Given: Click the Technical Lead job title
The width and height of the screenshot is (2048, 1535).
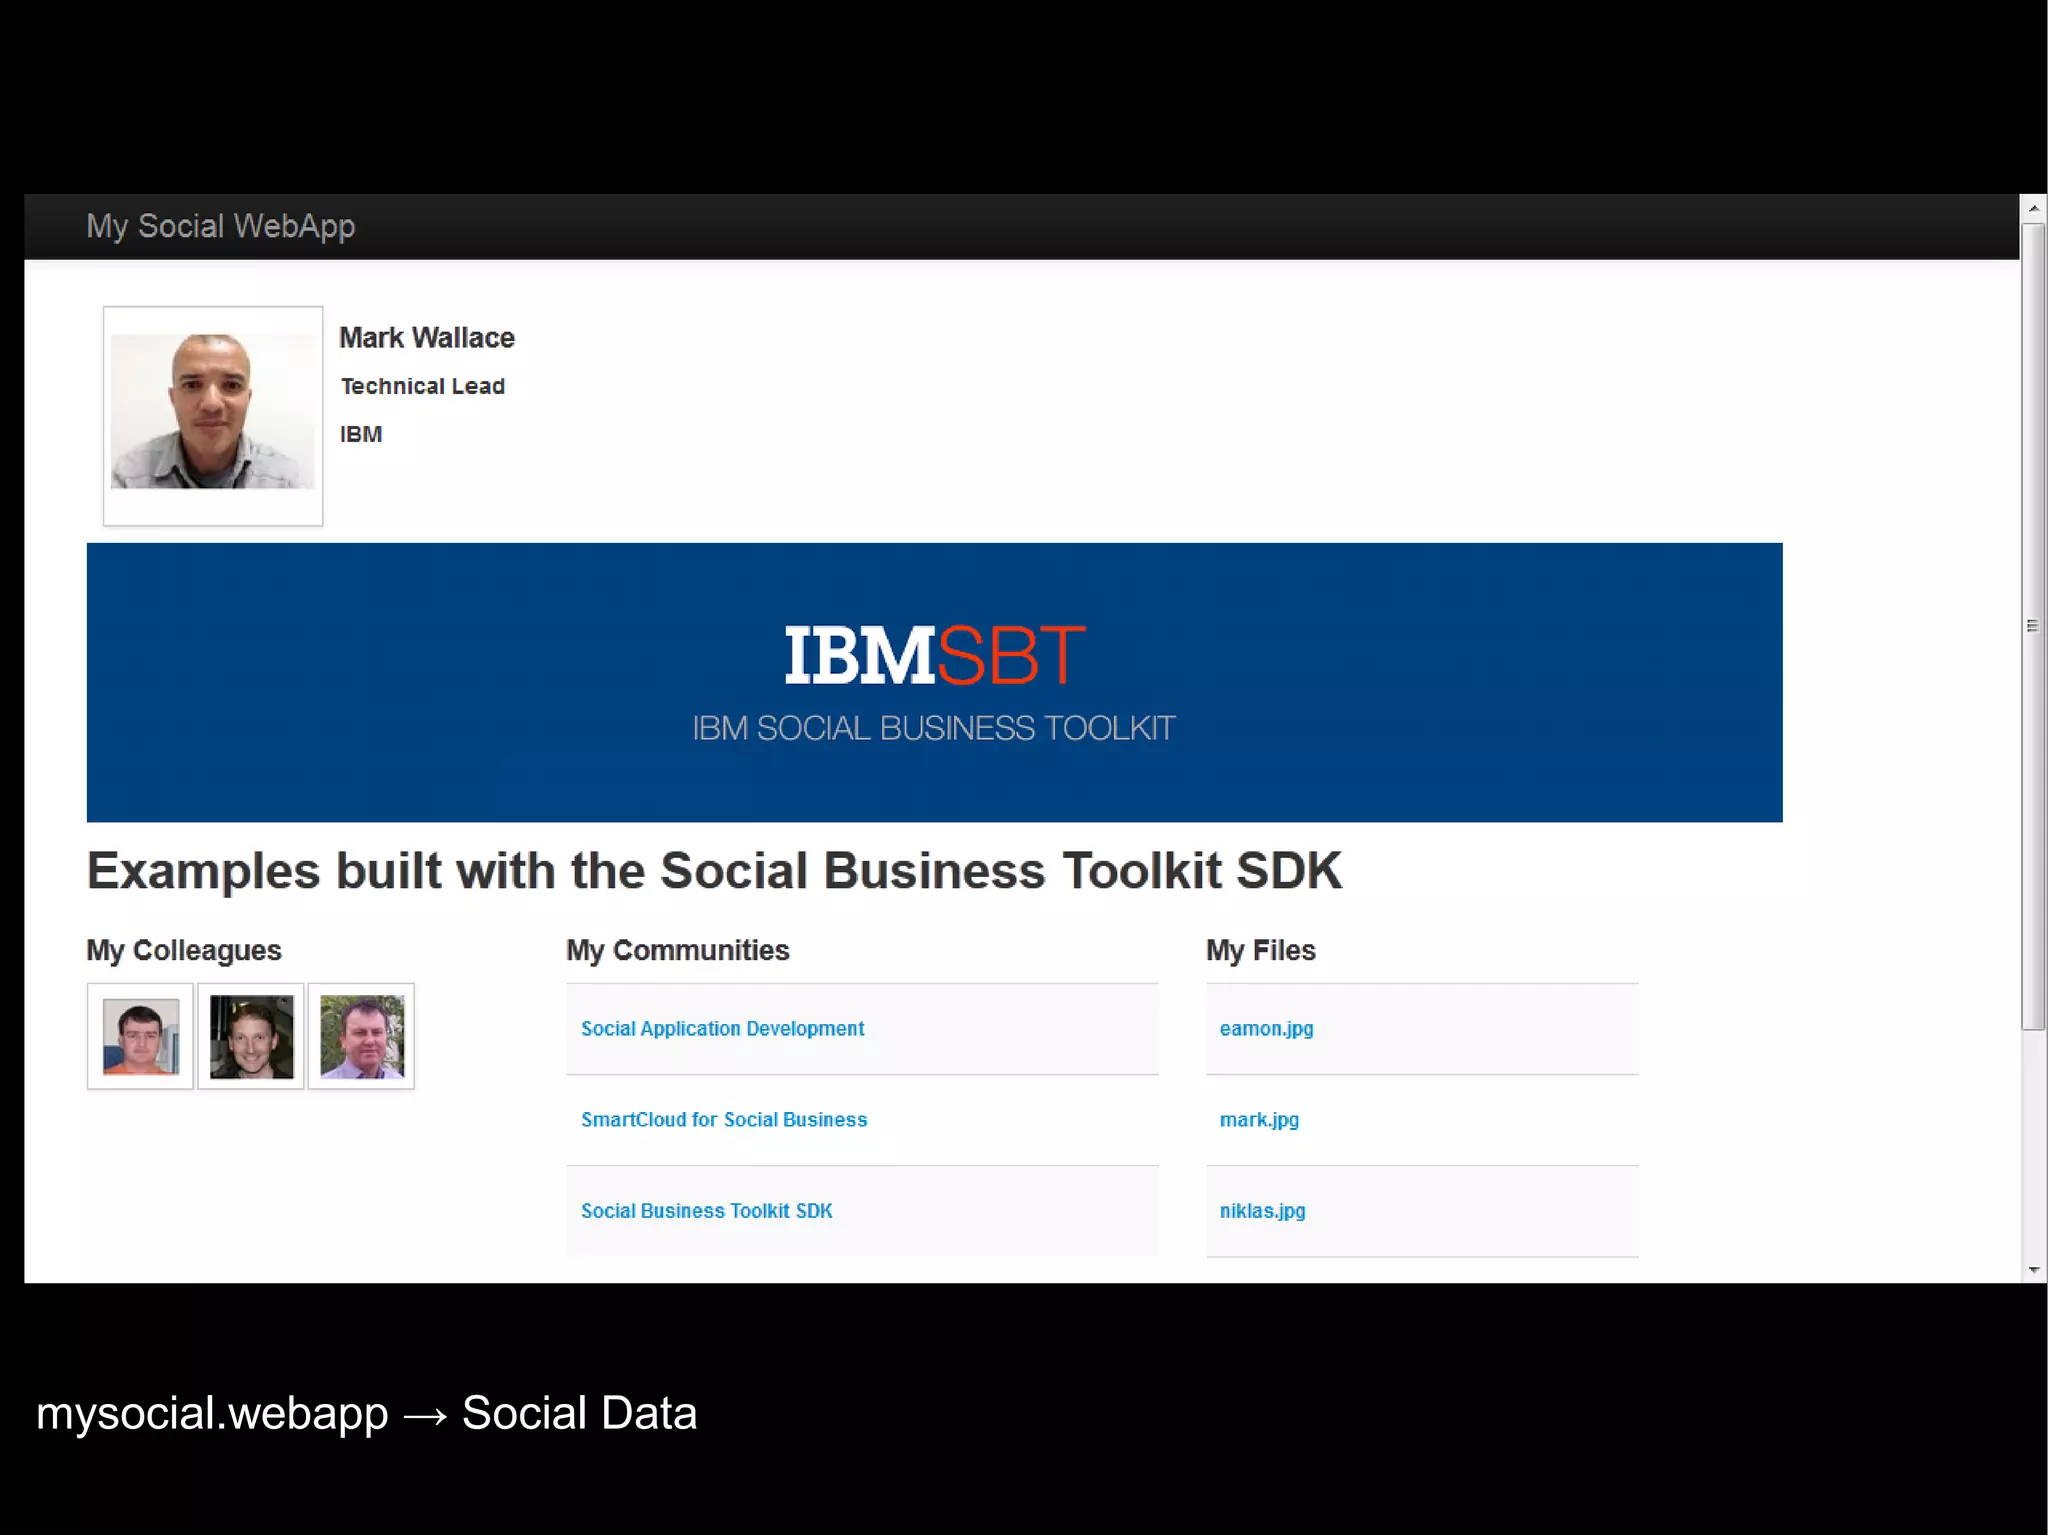Looking at the screenshot, I should coord(423,386).
